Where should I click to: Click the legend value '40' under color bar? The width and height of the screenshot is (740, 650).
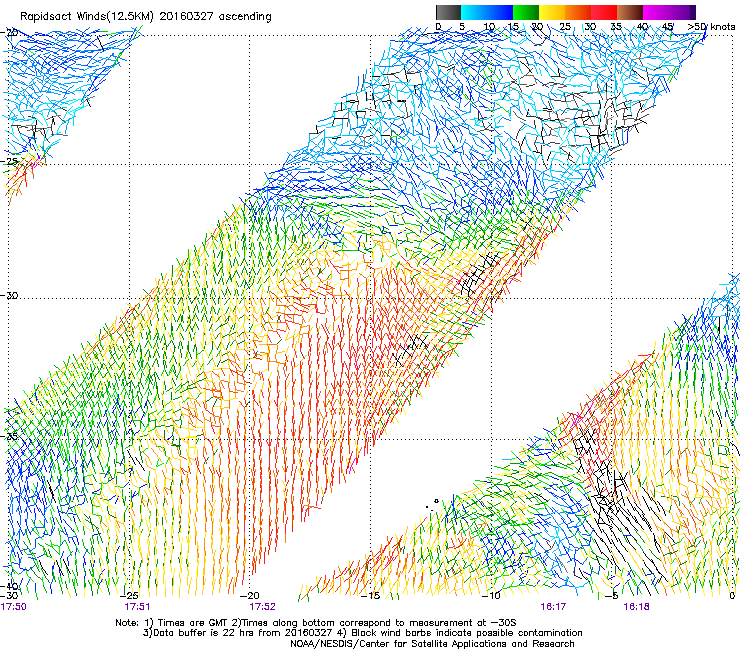click(x=642, y=27)
